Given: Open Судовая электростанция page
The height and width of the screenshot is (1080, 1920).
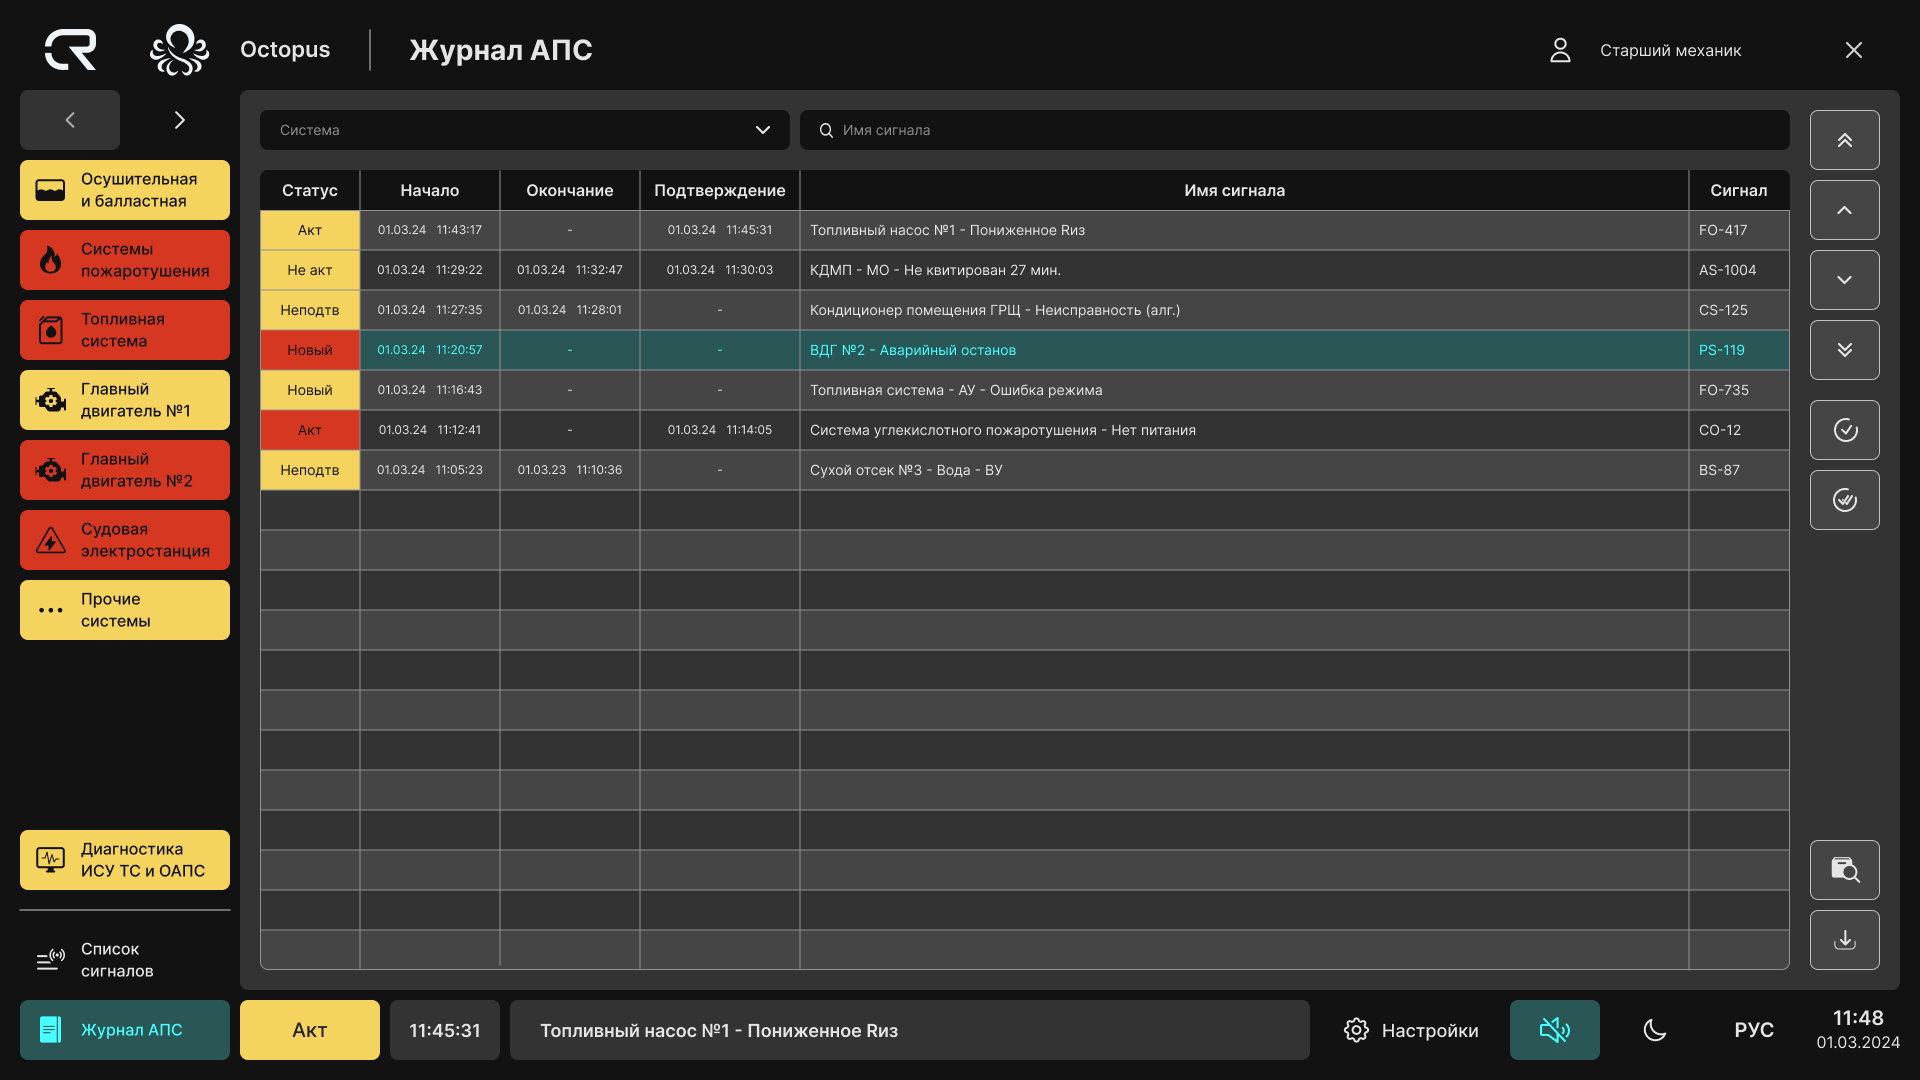Looking at the screenshot, I should point(125,540).
